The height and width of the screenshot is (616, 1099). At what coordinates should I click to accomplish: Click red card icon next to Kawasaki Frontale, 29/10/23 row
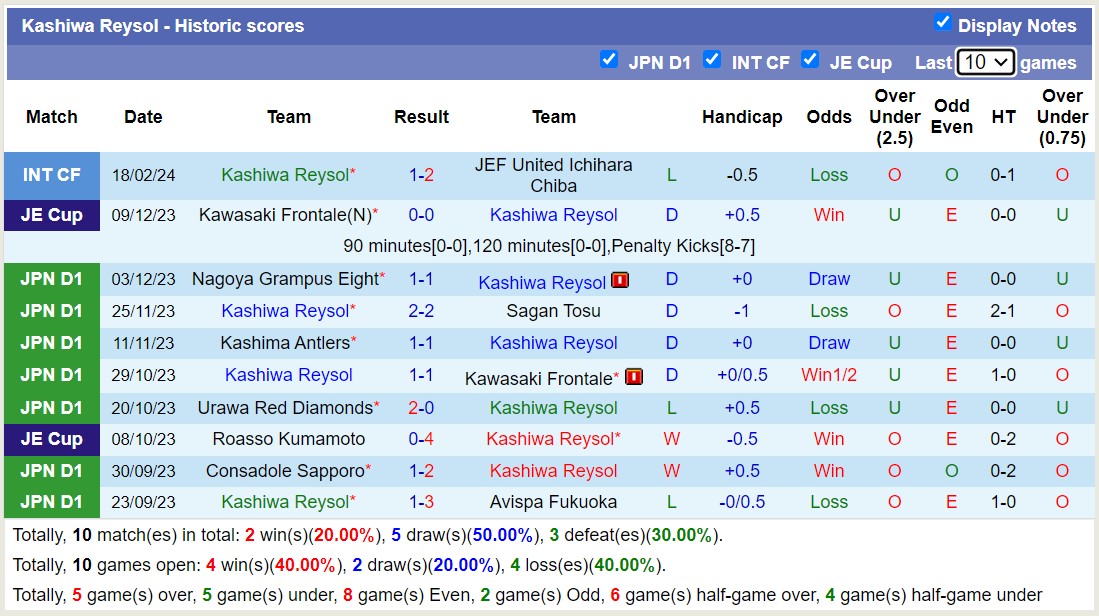pos(634,377)
